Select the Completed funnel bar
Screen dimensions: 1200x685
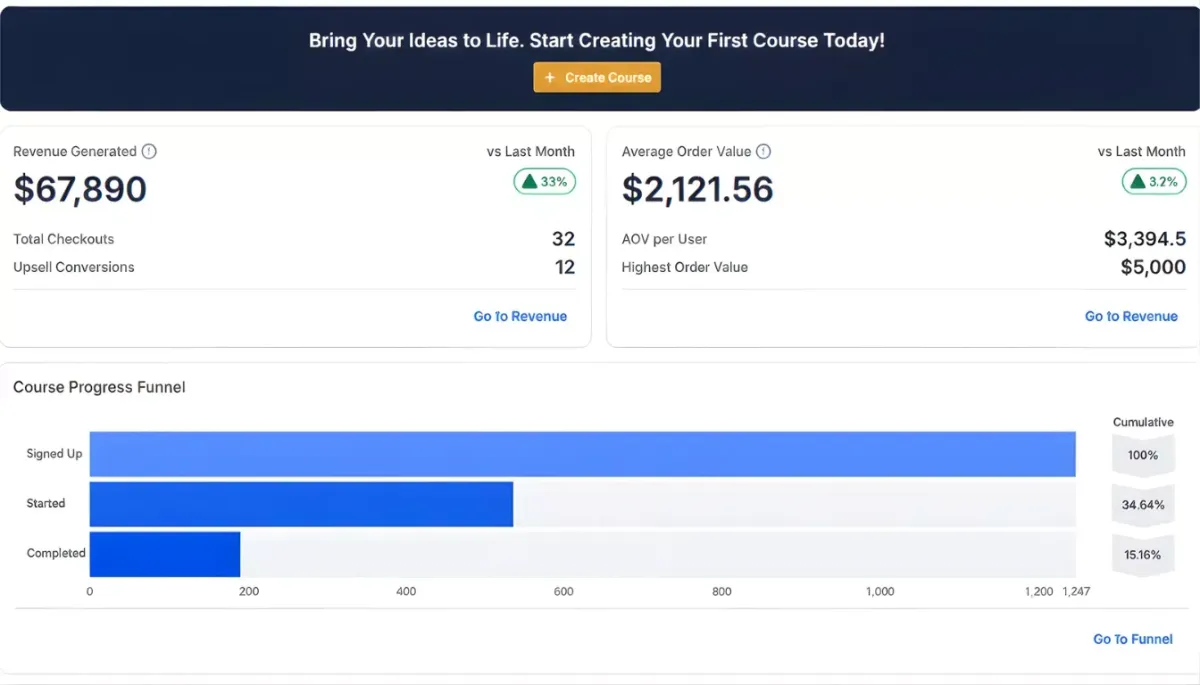coord(165,554)
